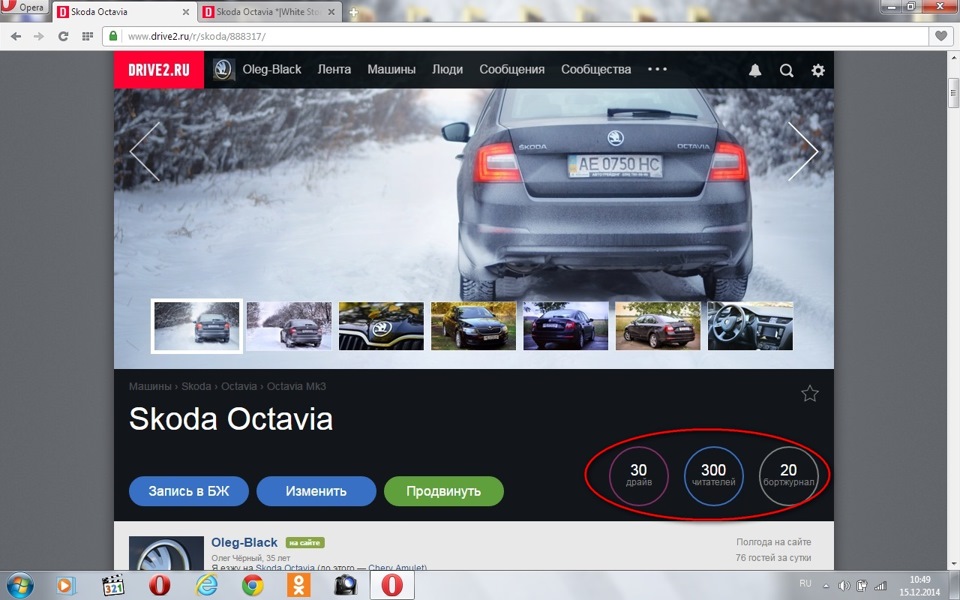Click Запись в БЖ button
The height and width of the screenshot is (600, 960).
[x=189, y=491]
